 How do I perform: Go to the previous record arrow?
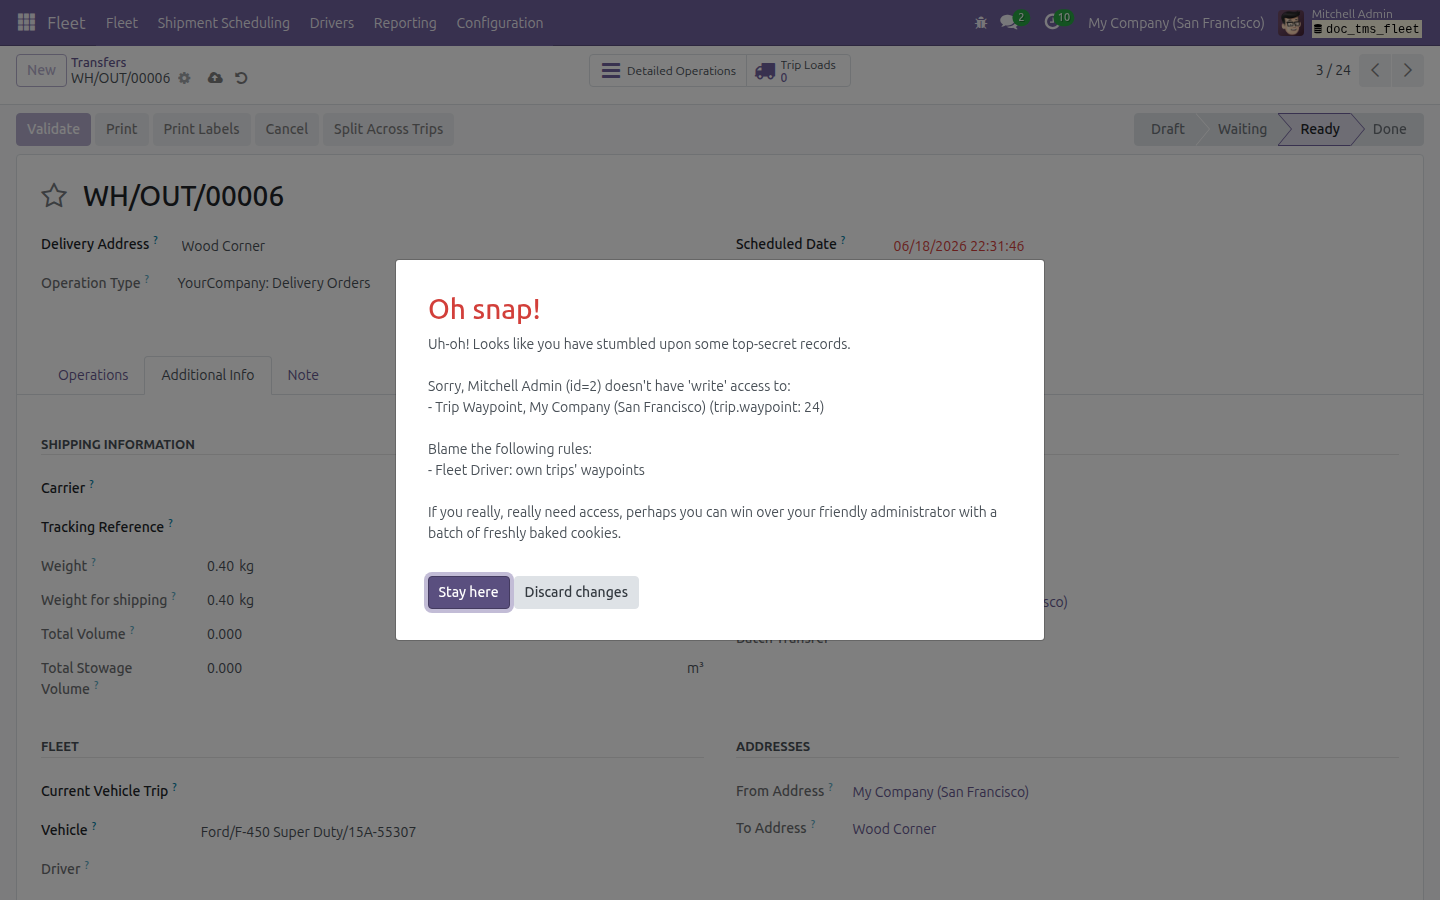1375,70
